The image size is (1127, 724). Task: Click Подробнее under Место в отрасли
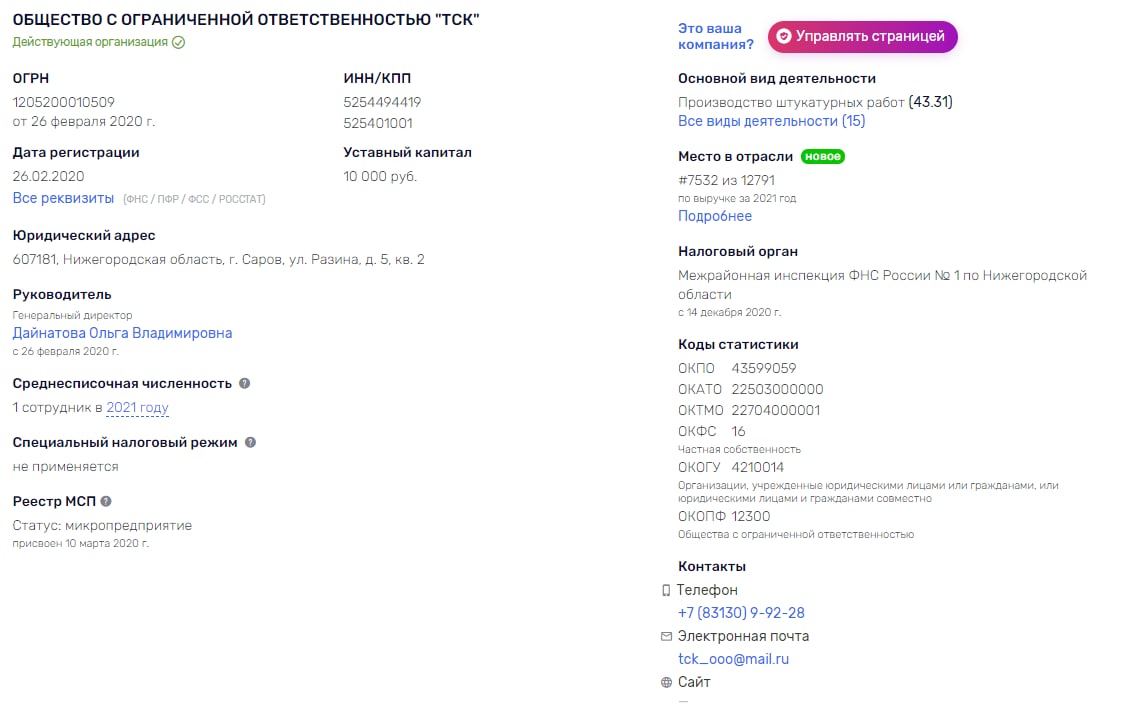714,216
